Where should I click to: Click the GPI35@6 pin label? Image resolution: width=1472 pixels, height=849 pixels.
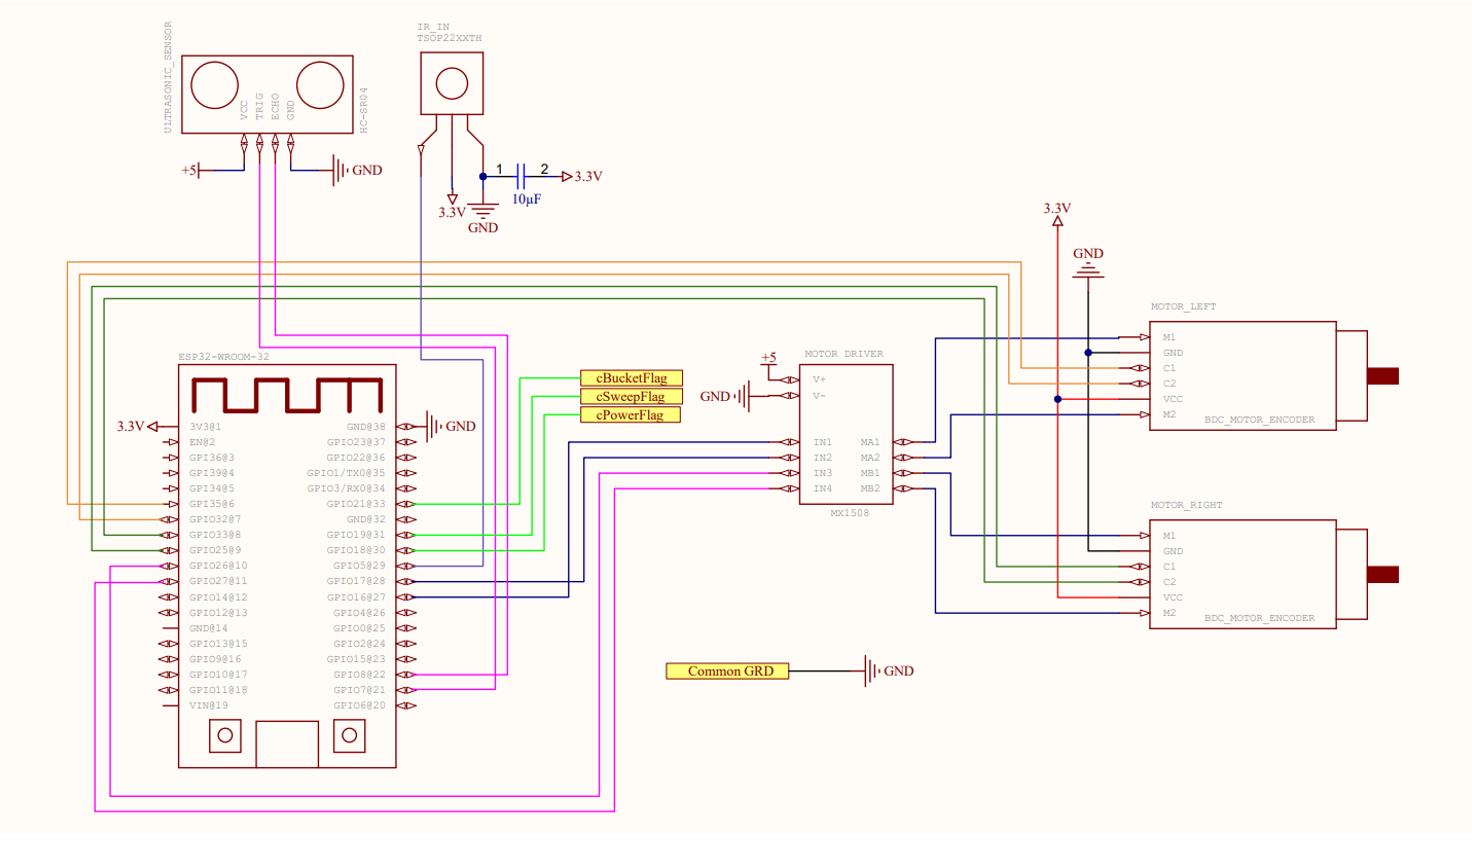[x=212, y=504]
